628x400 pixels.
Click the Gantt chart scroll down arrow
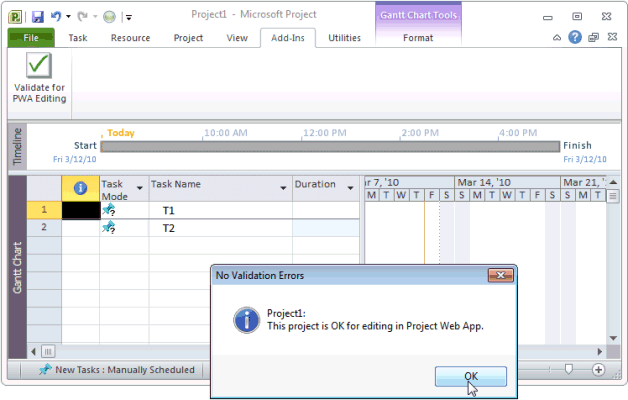coord(613,338)
